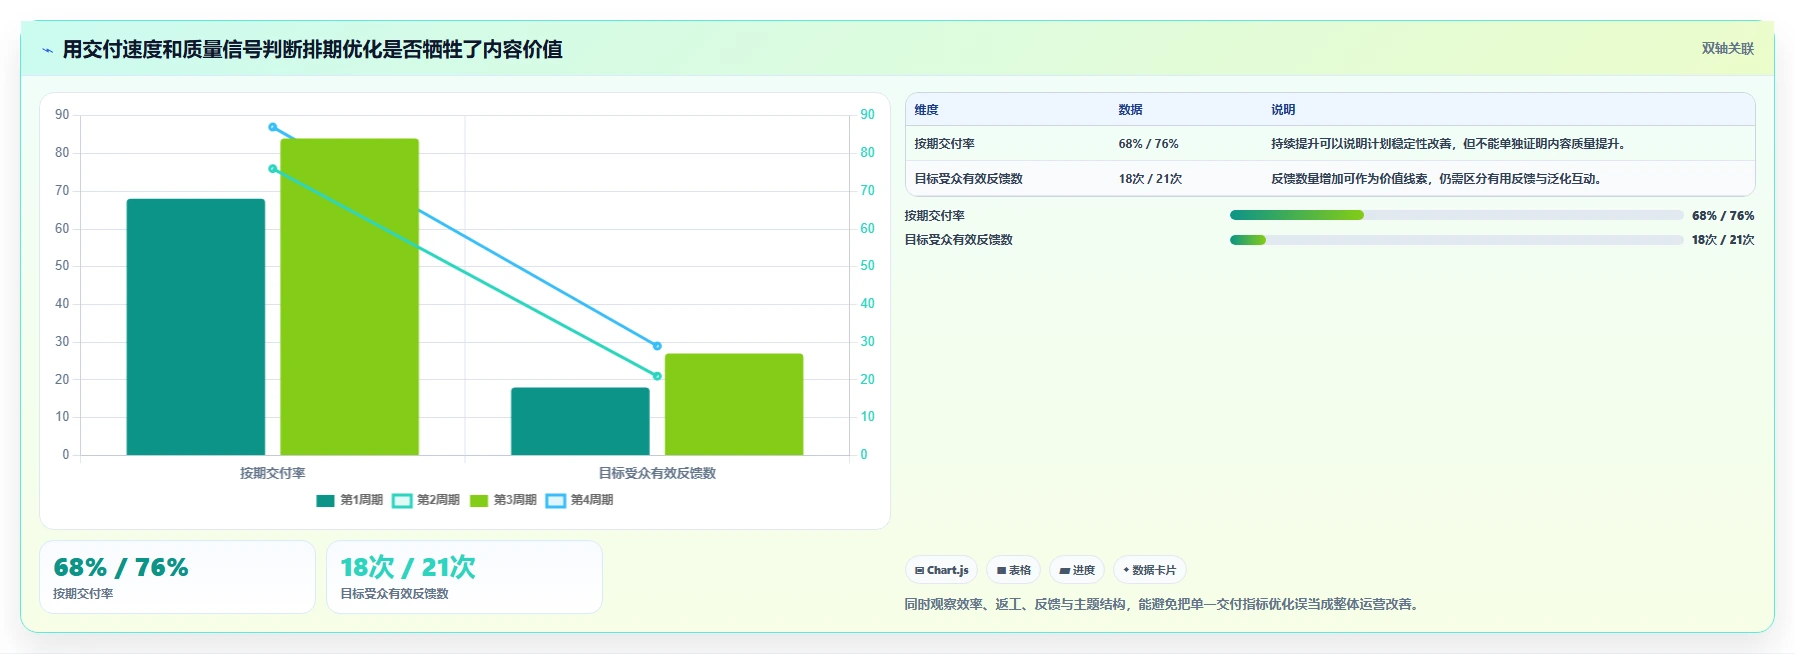Screen dimensions: 1795x654
Task: Toggle 第2周期 legend item
Action: 426,500
